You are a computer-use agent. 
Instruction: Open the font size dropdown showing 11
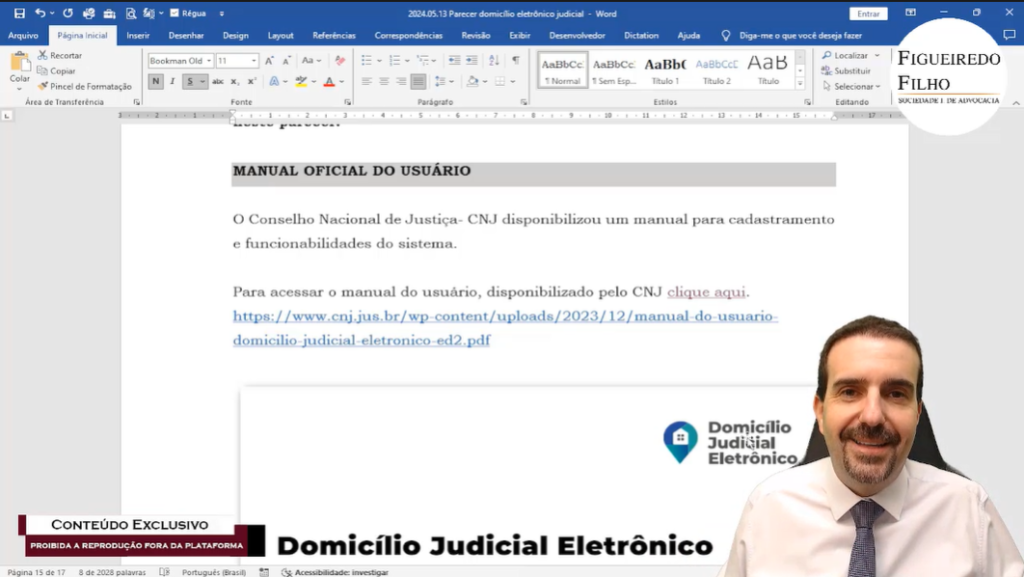pos(253,61)
